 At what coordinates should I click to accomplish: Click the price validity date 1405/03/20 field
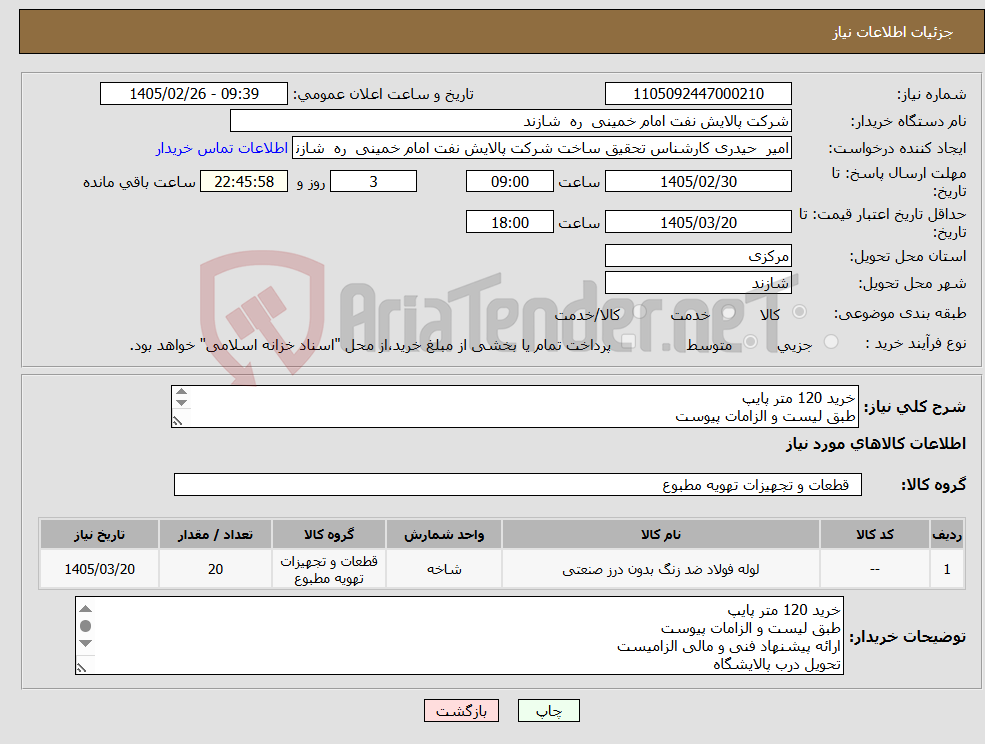[x=698, y=222]
